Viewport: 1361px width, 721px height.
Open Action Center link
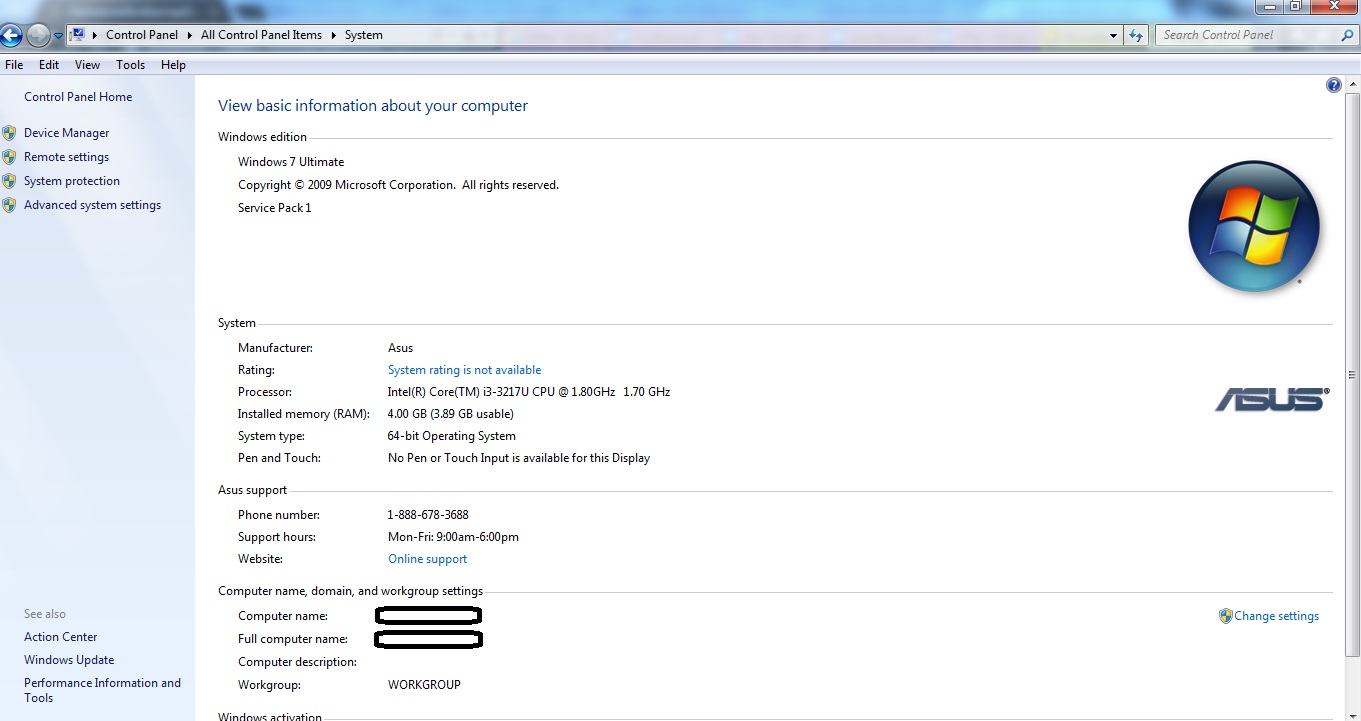[x=61, y=637]
